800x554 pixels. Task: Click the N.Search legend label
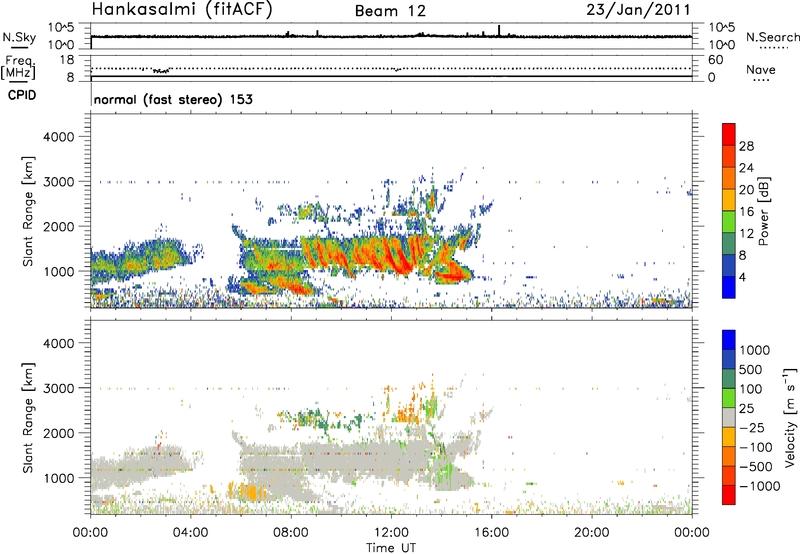772,37
